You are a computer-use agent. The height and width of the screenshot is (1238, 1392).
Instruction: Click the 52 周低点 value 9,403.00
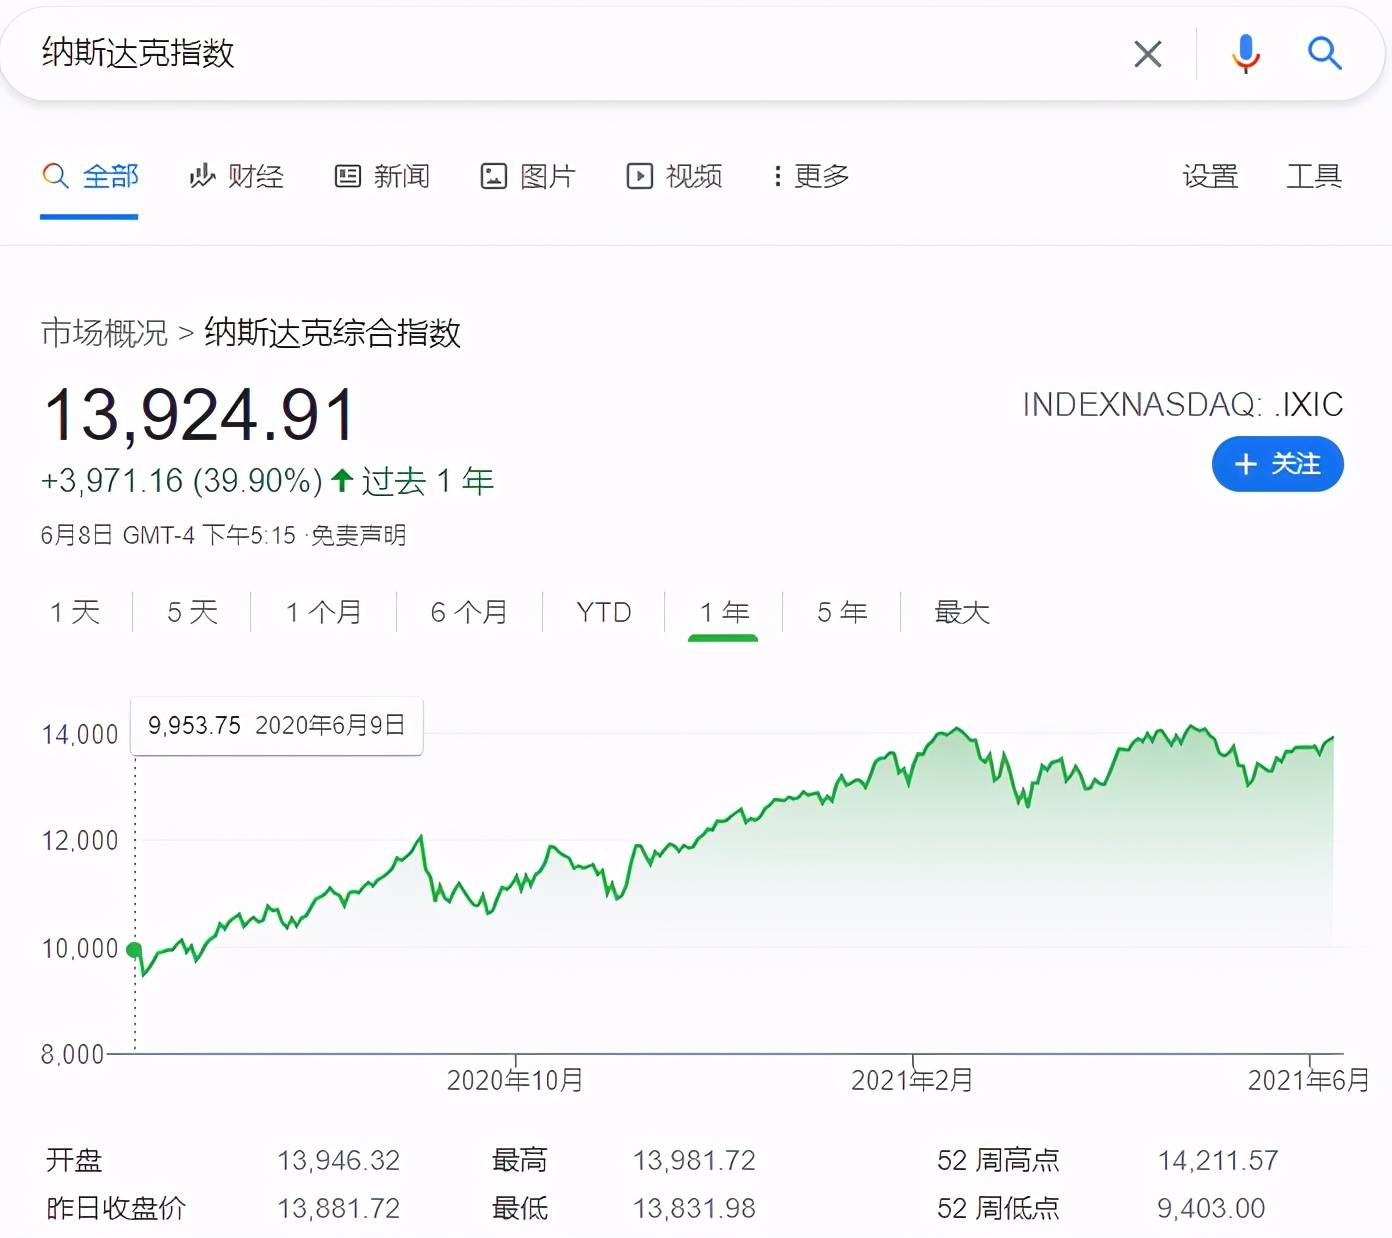(x=1211, y=1209)
